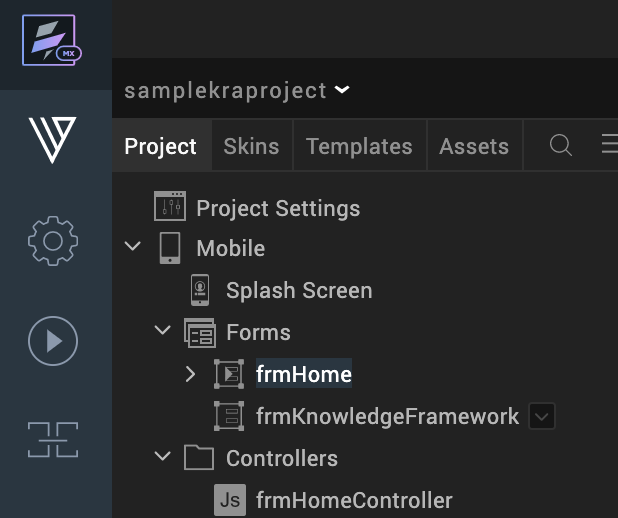Click the Js icon of frmHomeController
This screenshot has width=618, height=518.
coord(230,500)
